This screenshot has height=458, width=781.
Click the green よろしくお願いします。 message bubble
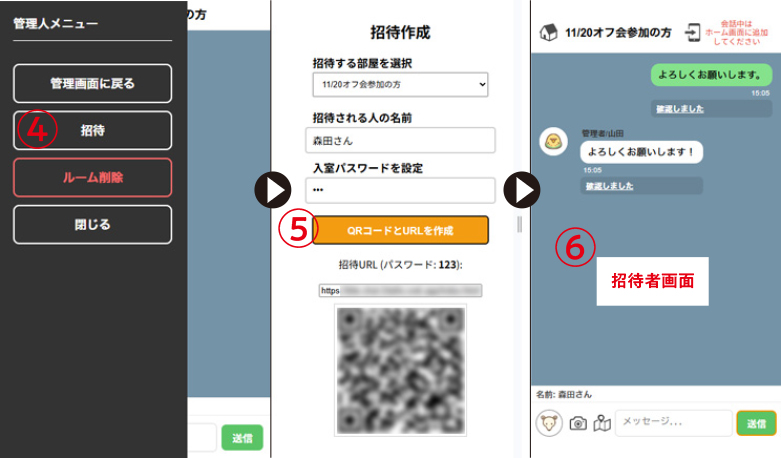coord(711,75)
